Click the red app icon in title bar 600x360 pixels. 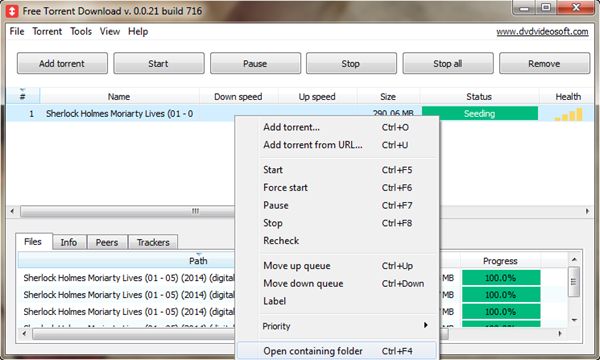tap(12, 11)
